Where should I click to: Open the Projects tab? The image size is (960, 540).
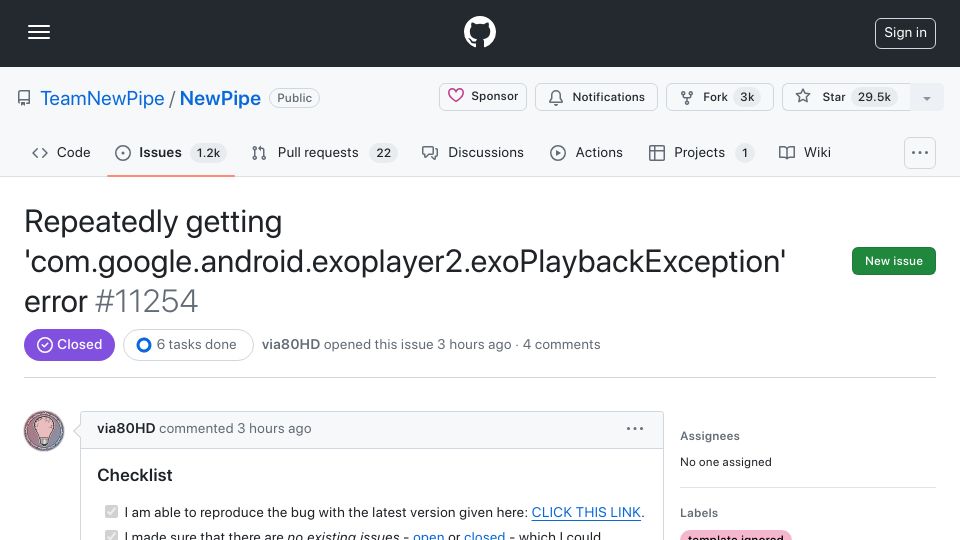coord(701,152)
